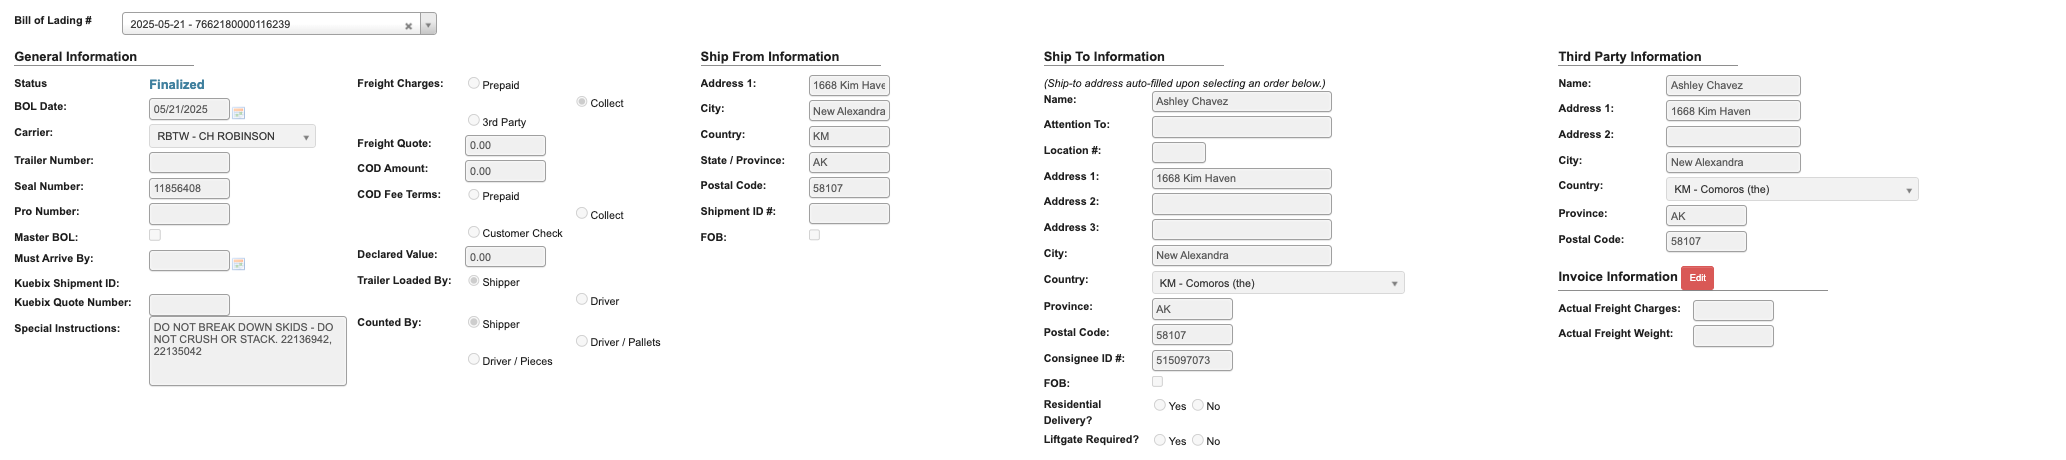The image size is (2066, 460).
Task: Click the COD Amount field
Action: [x=505, y=171]
